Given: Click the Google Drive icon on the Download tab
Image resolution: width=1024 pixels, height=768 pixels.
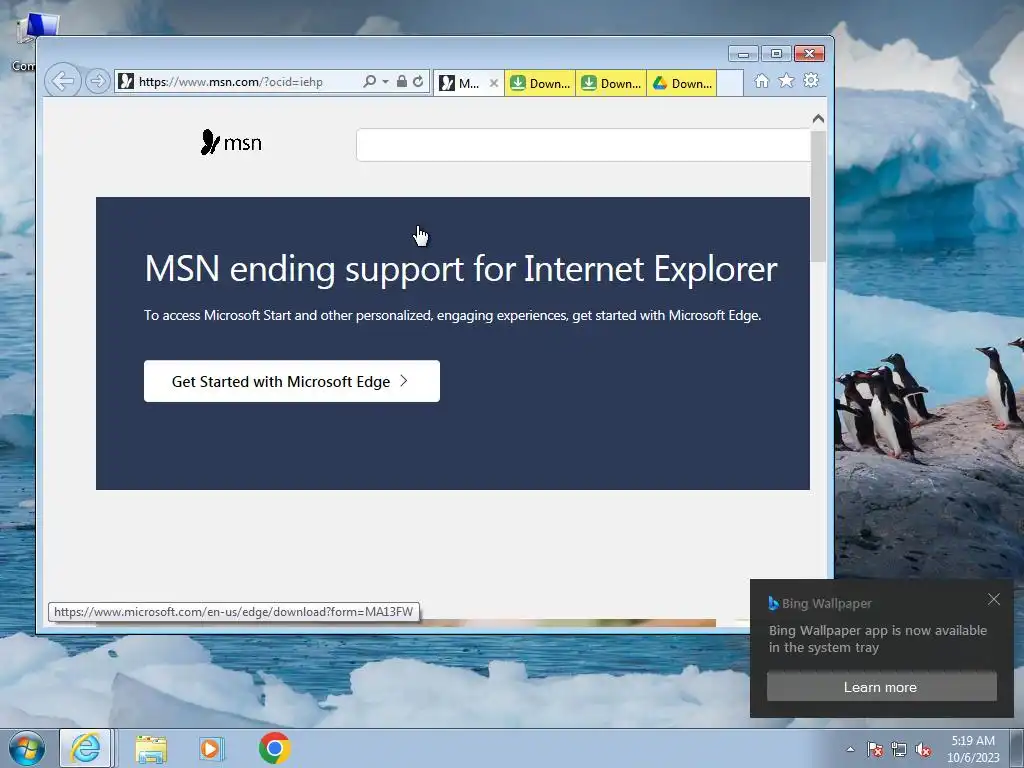Looking at the screenshot, I should pyautogui.click(x=660, y=83).
